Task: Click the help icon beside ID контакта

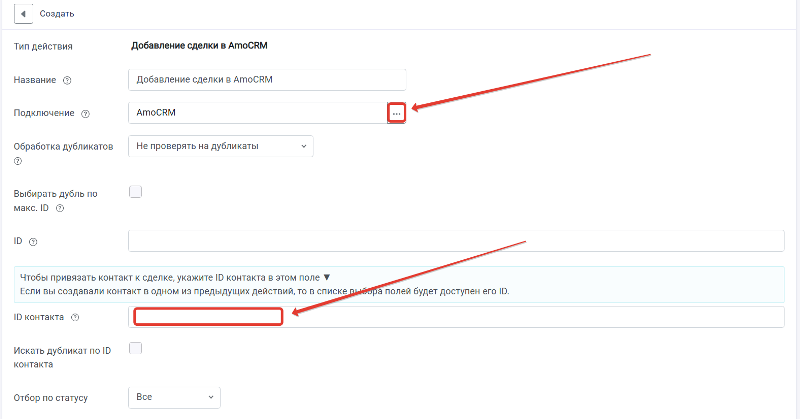Action: 75,317
